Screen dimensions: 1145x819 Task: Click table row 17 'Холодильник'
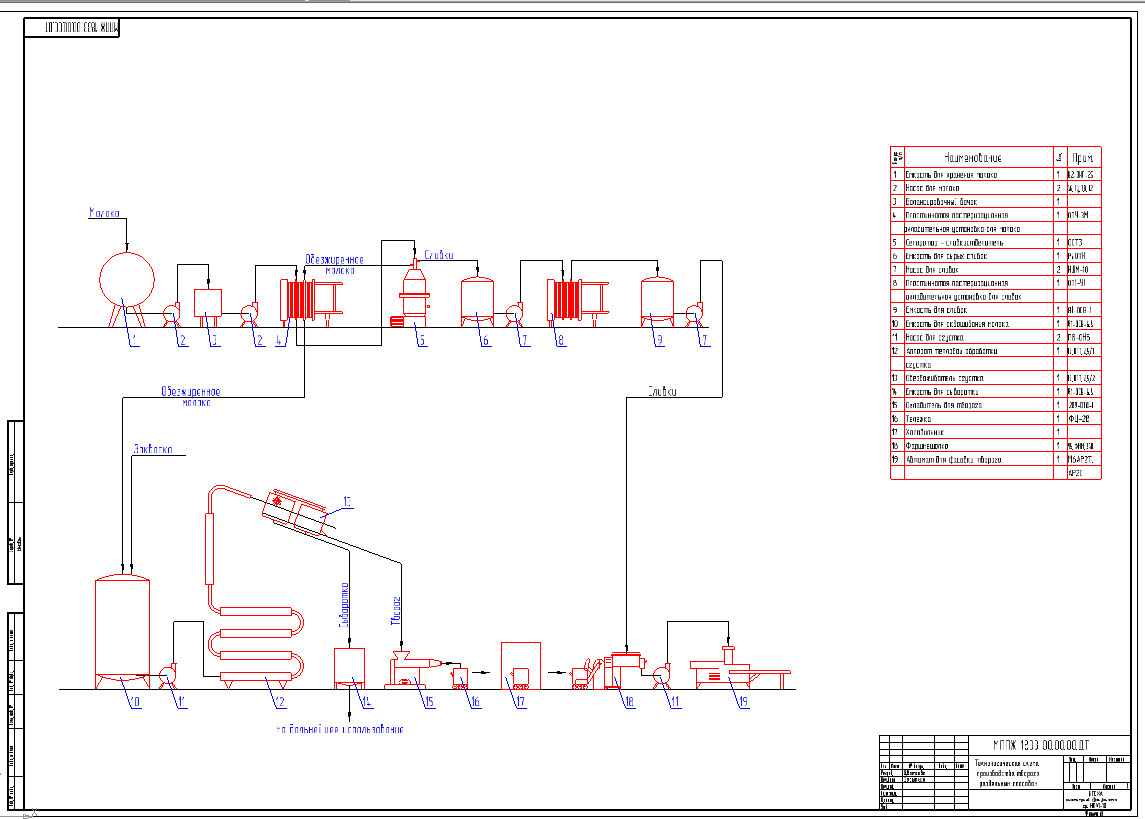(995, 432)
